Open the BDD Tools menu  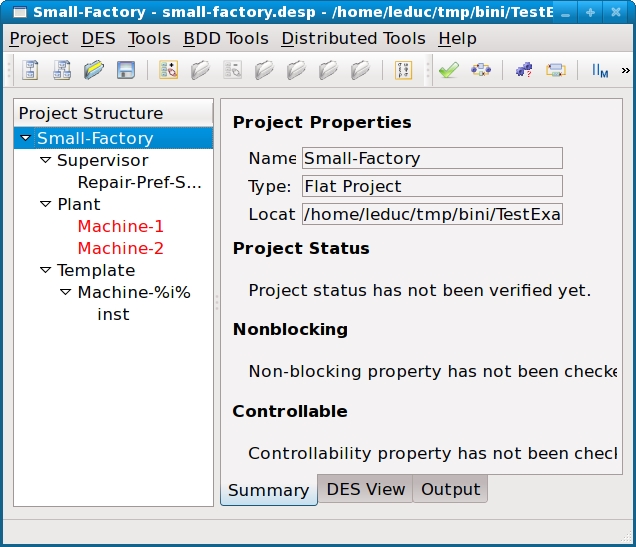point(225,38)
